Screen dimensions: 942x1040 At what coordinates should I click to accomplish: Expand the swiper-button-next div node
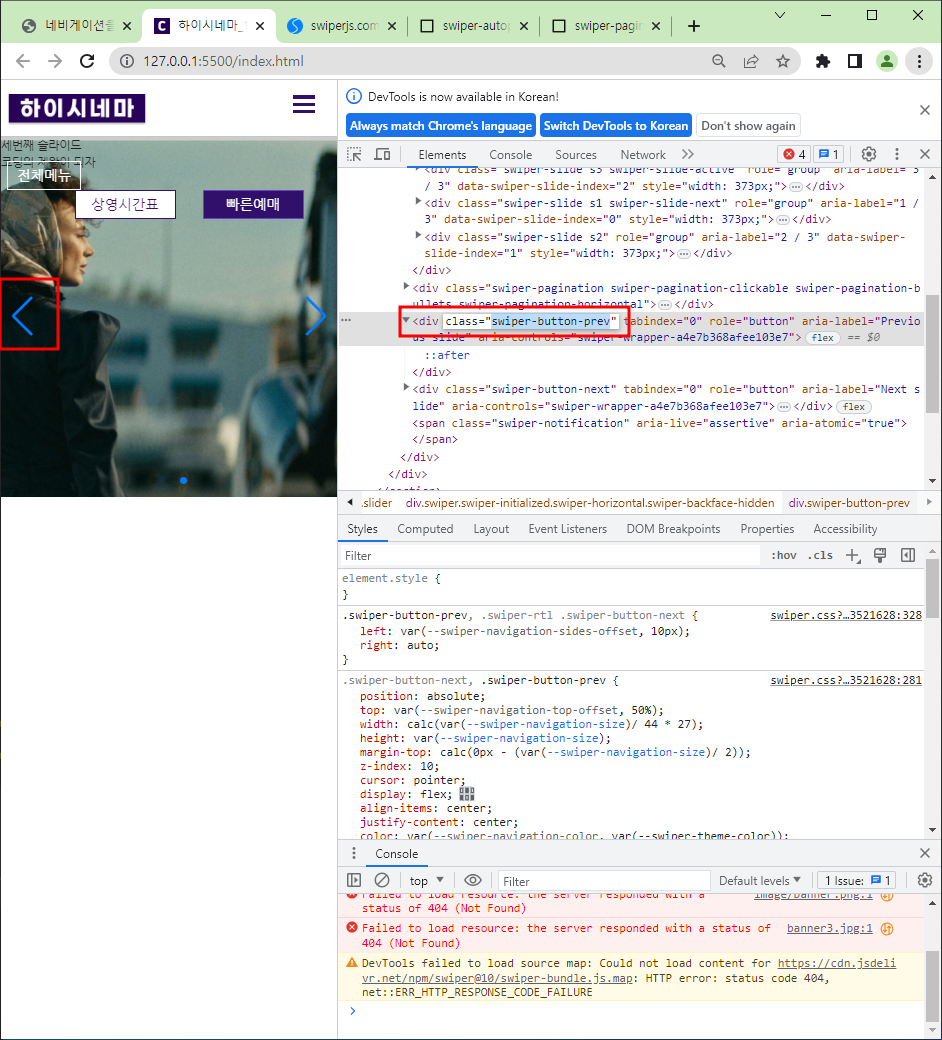tap(406, 387)
